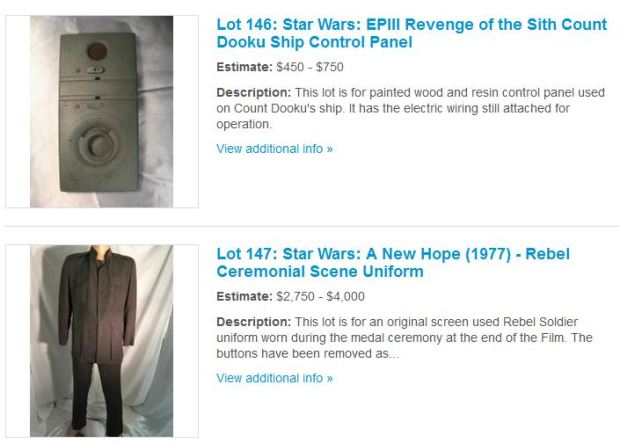620x443 pixels.
Task: Click 'View additional info' under Lot 147
Action: (x=274, y=378)
